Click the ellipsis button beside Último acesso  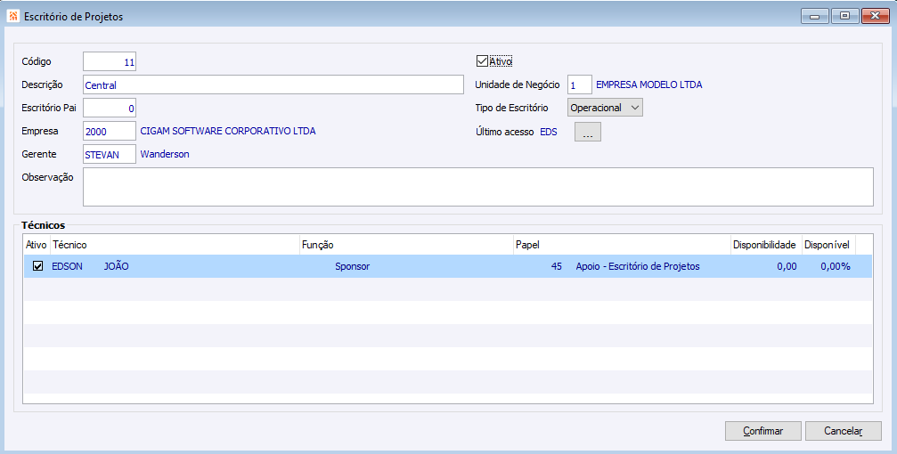[x=588, y=132]
